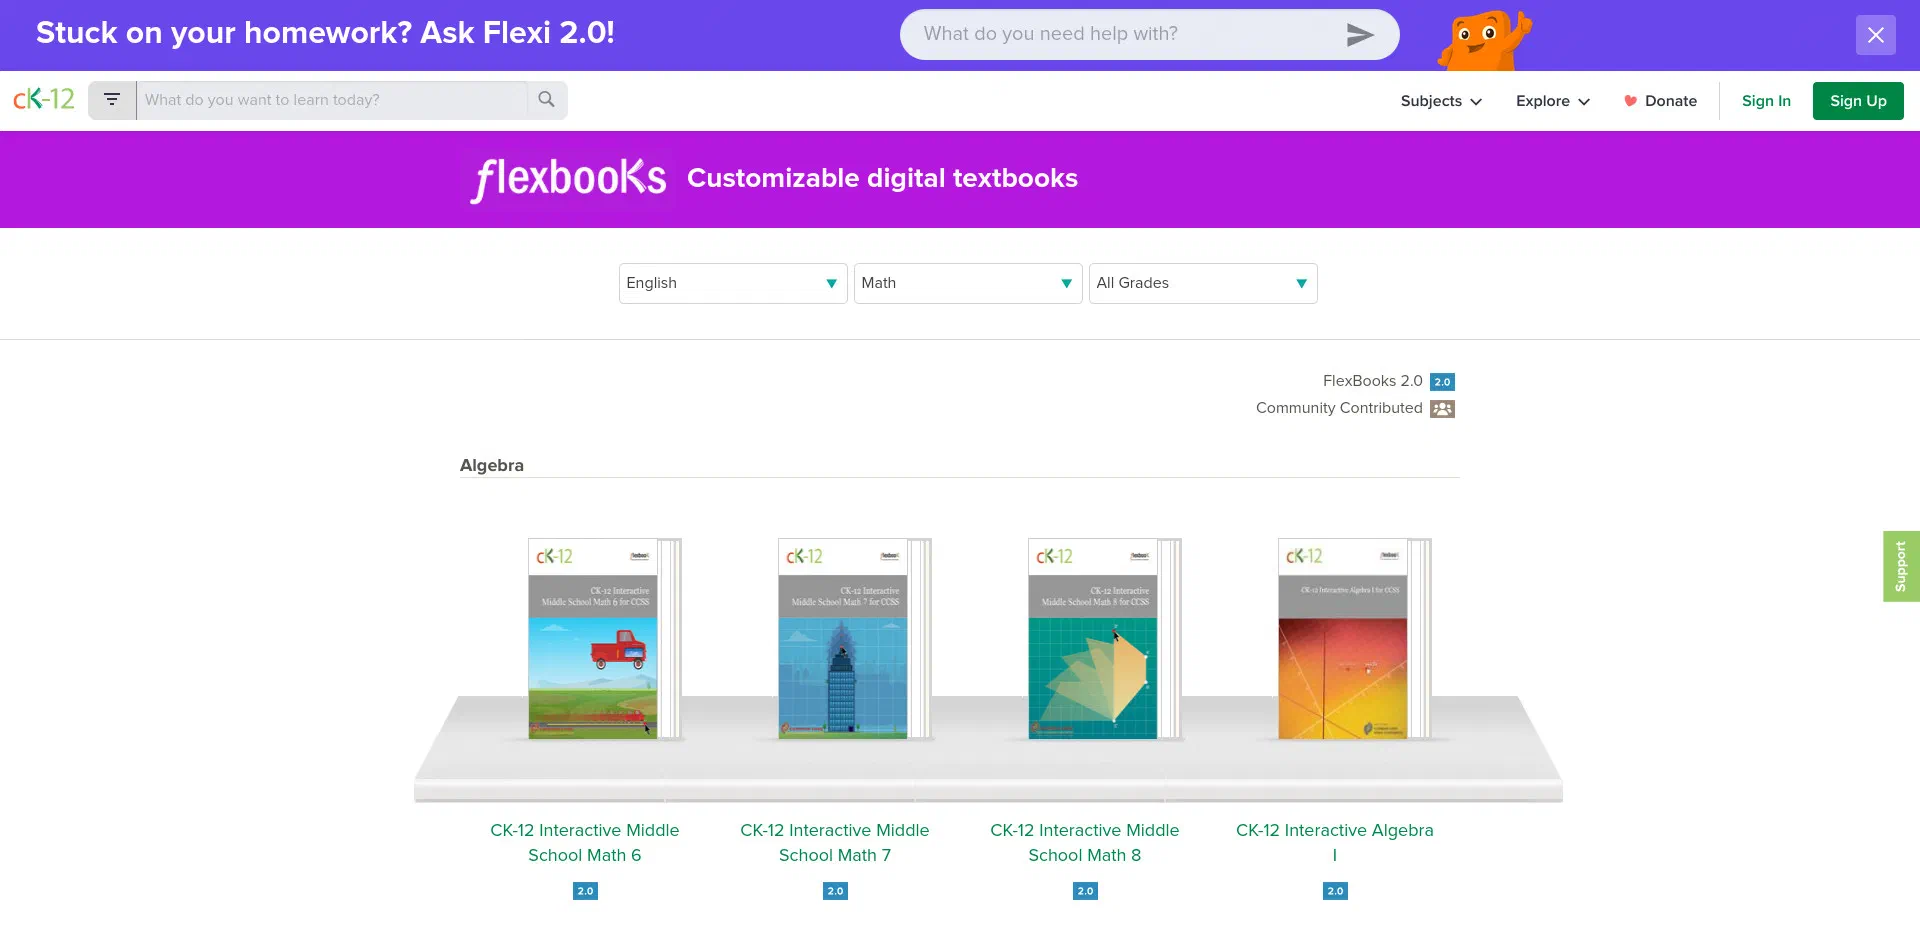Click the Sign In link
Image resolution: width=1920 pixels, height=935 pixels.
[x=1766, y=101]
